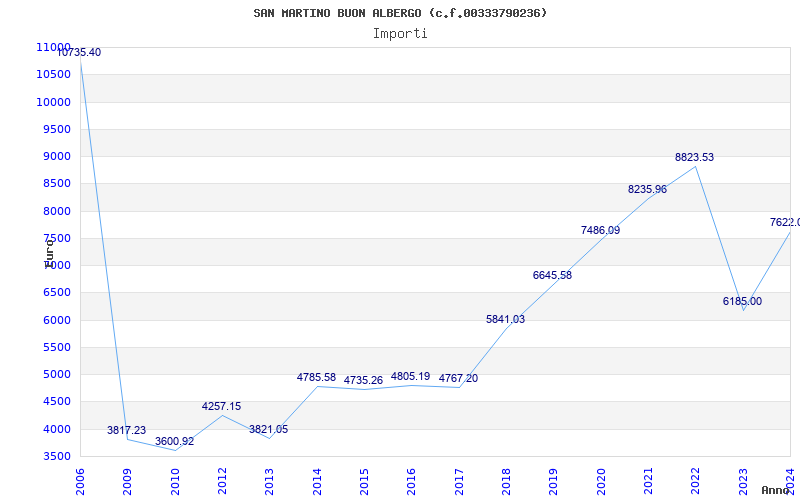This screenshot has height=500, width=800.
Task: Pick the 2013 x-axis year label
Action: (x=270, y=479)
